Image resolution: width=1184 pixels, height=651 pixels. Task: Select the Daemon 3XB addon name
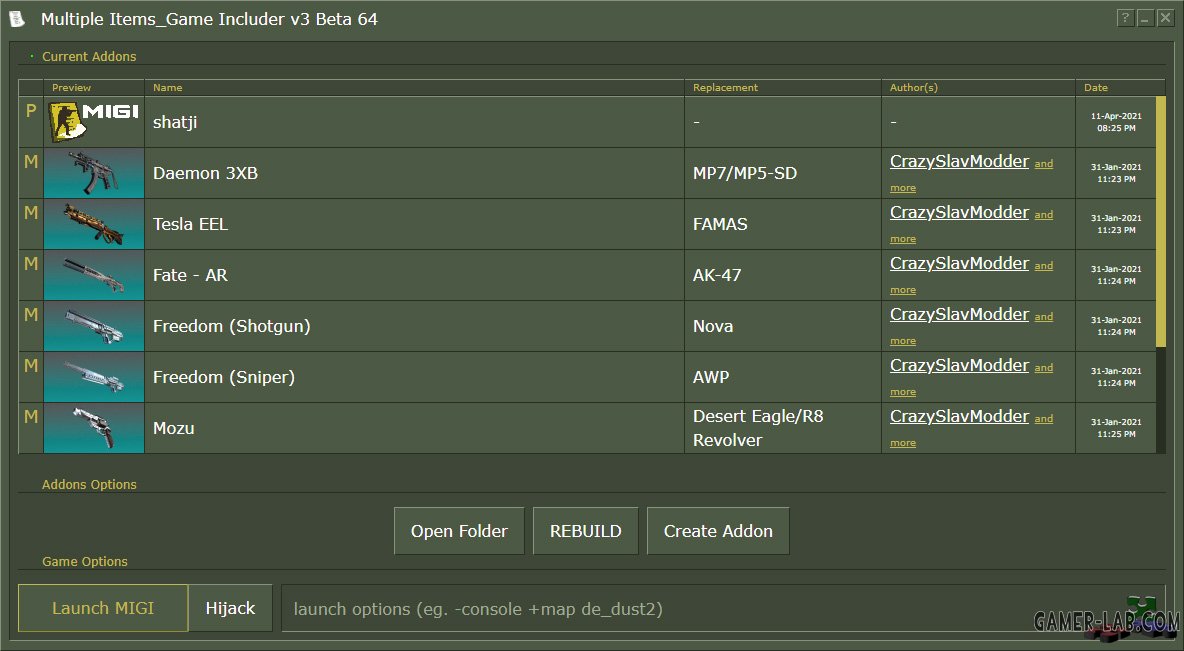point(205,173)
